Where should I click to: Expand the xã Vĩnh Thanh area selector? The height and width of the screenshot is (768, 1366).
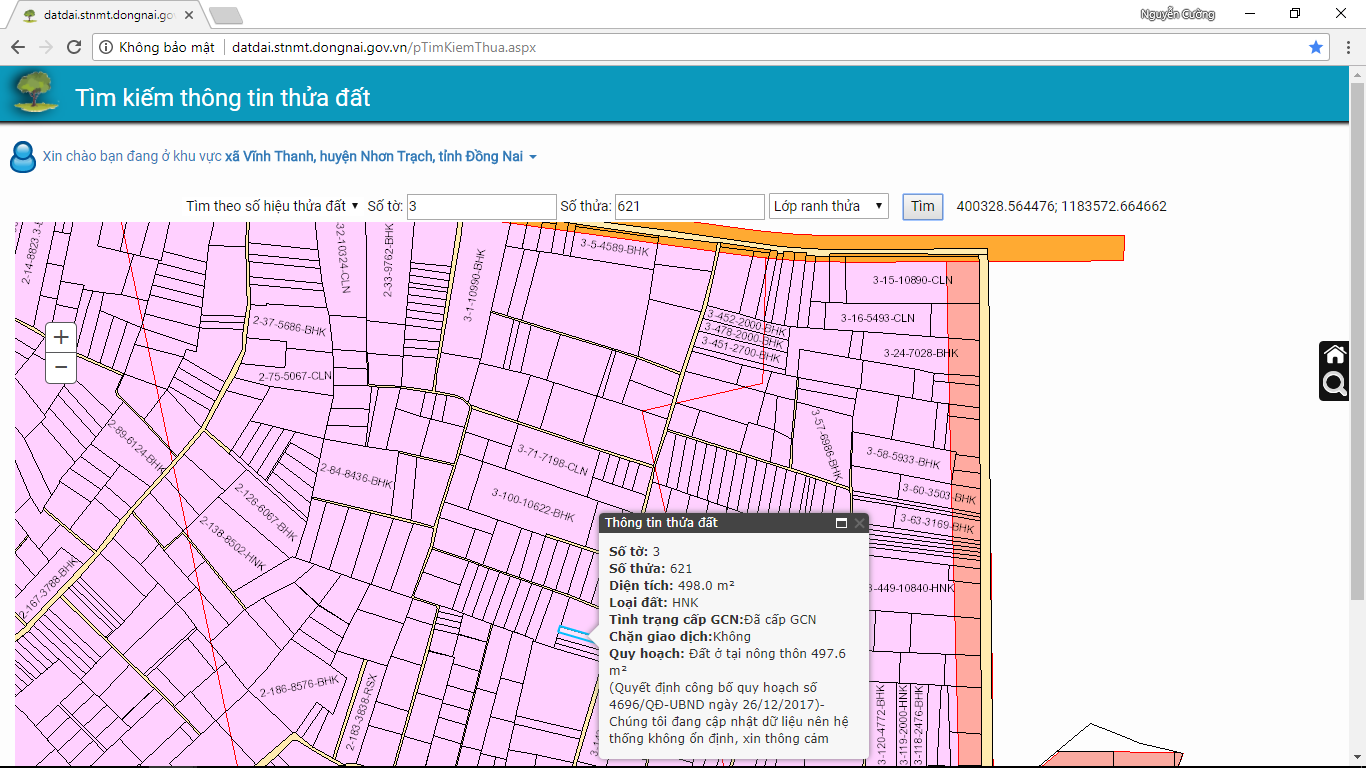point(381,157)
